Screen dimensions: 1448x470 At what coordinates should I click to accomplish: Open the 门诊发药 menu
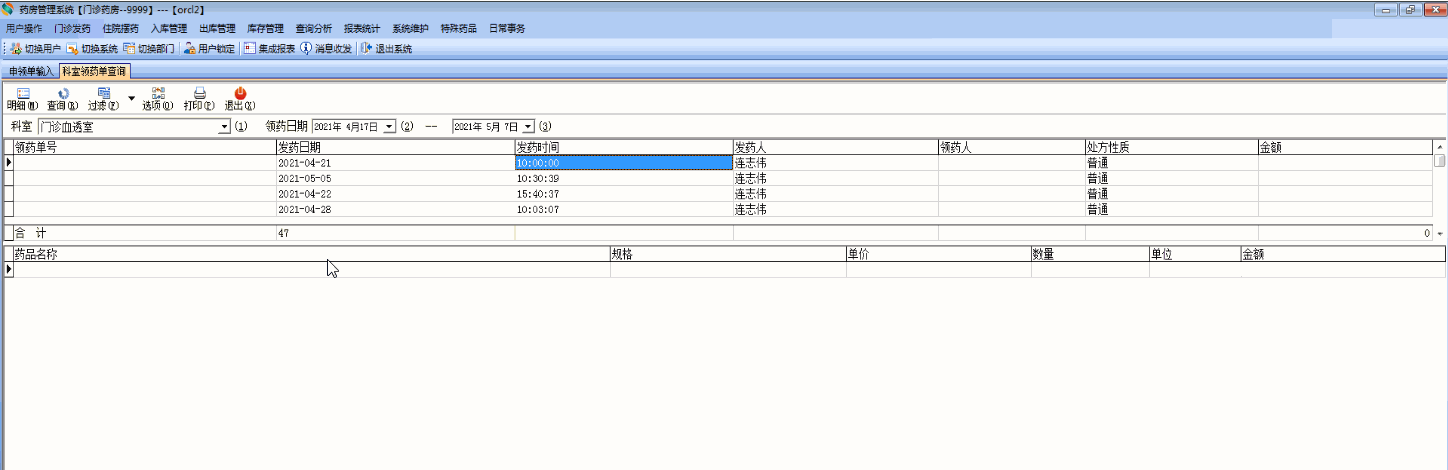72,29
